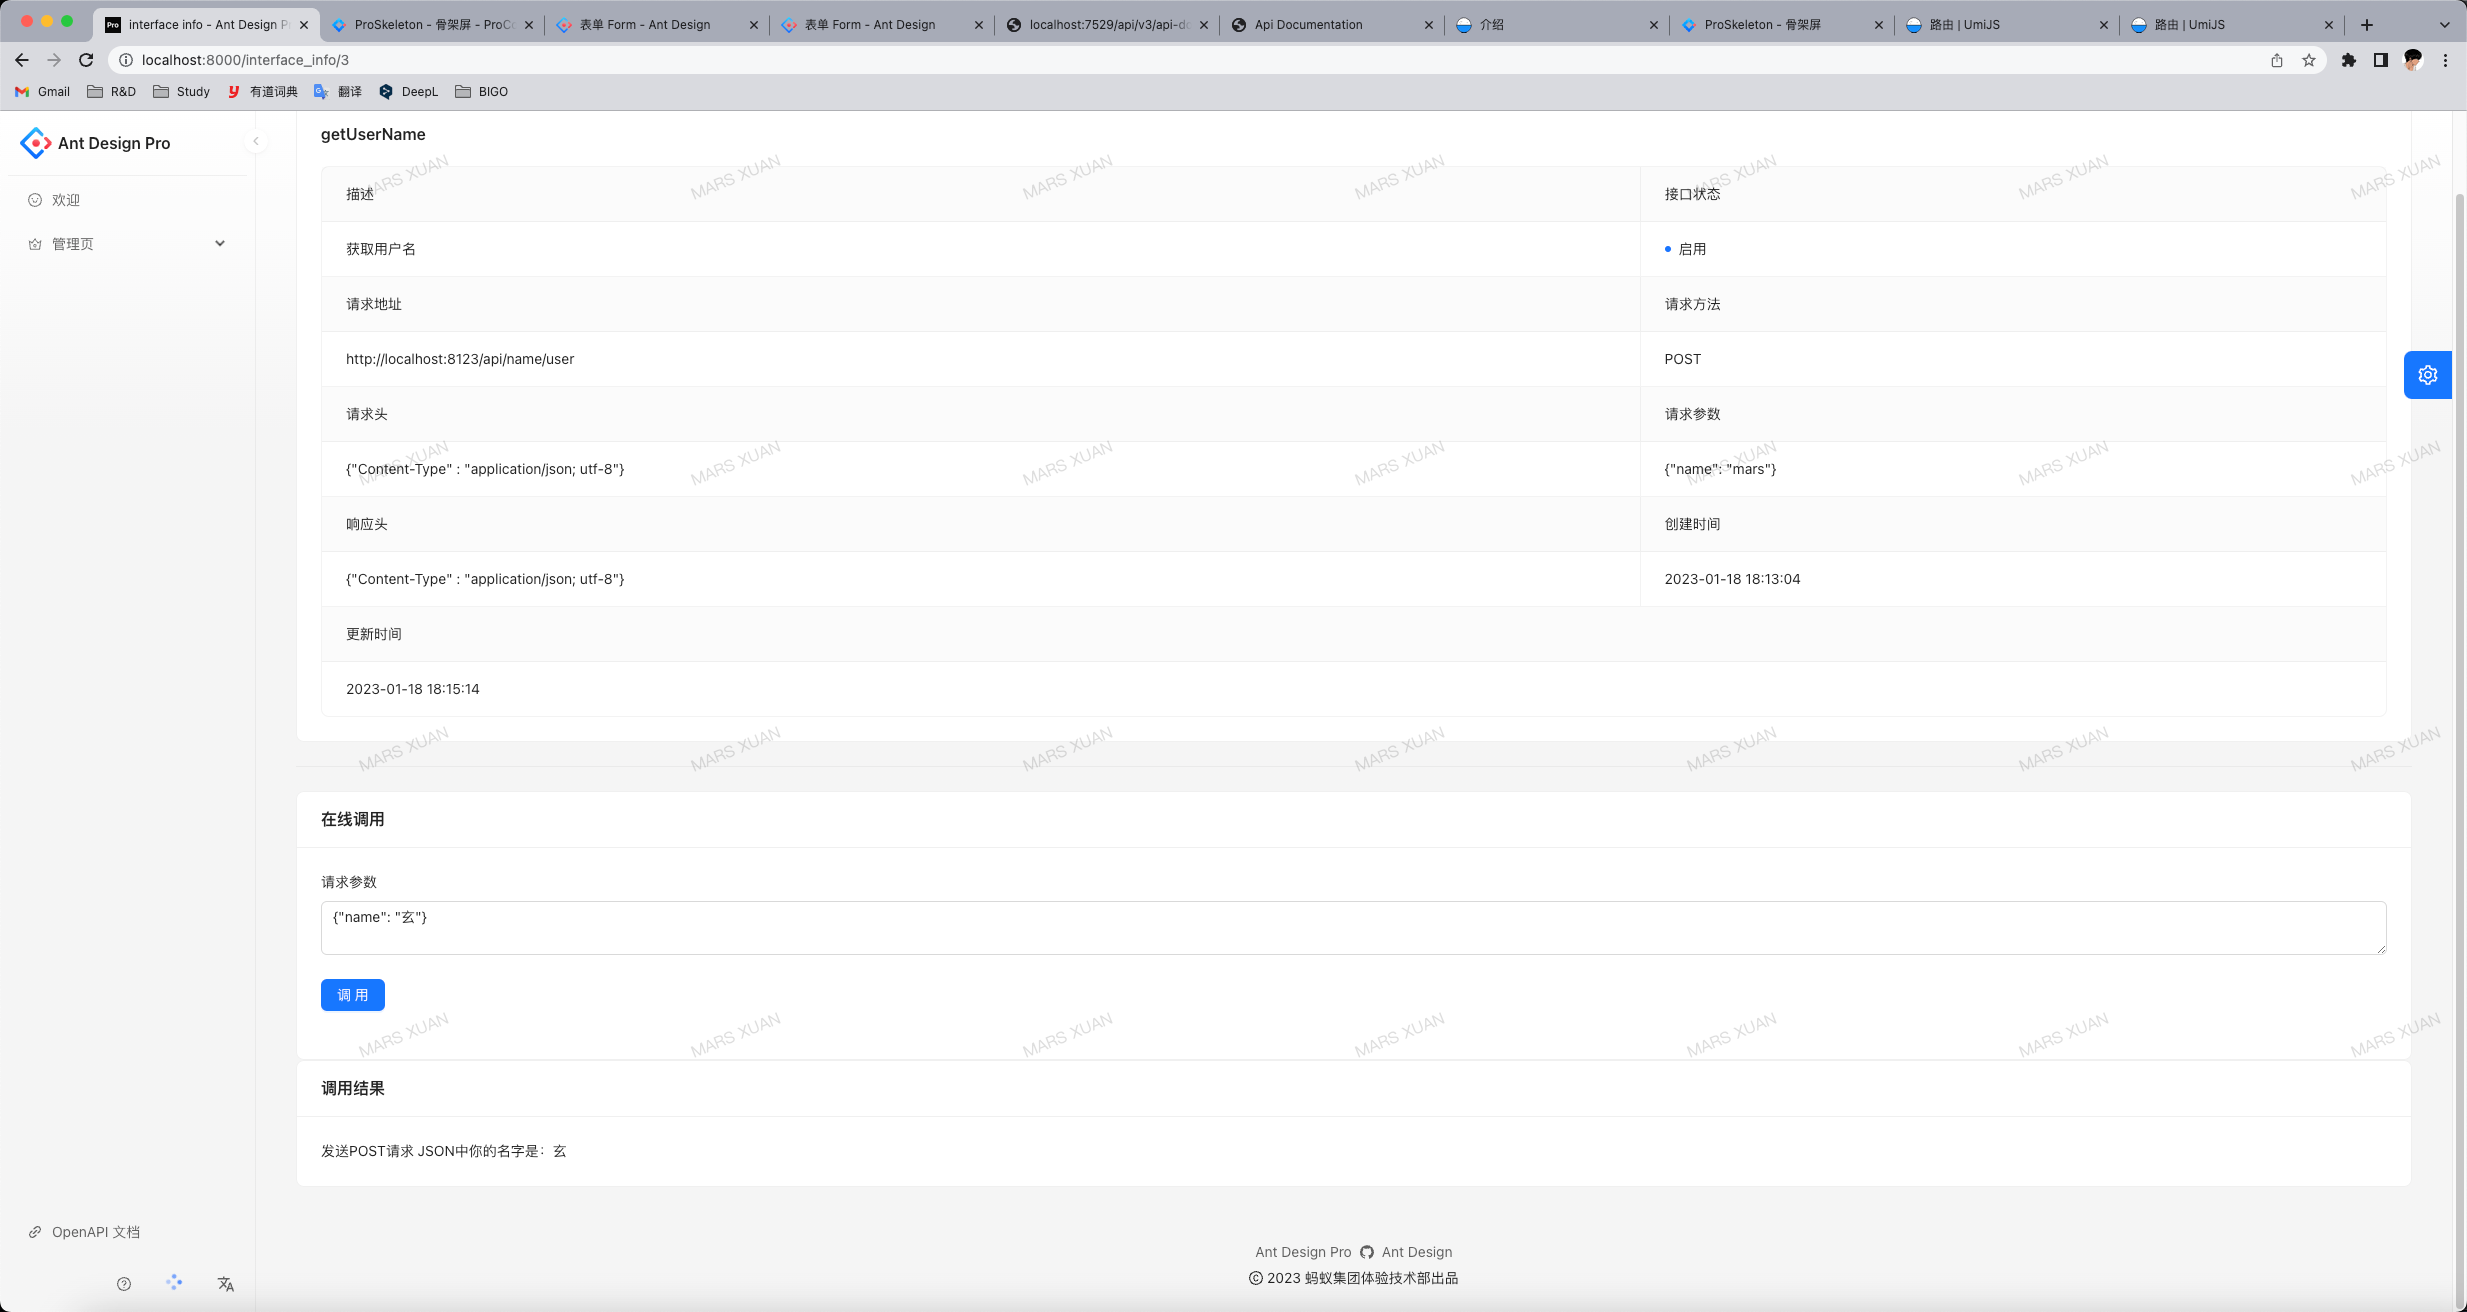Open the GitHub icon in footer
This screenshot has height=1312, width=2467.
(1366, 1252)
